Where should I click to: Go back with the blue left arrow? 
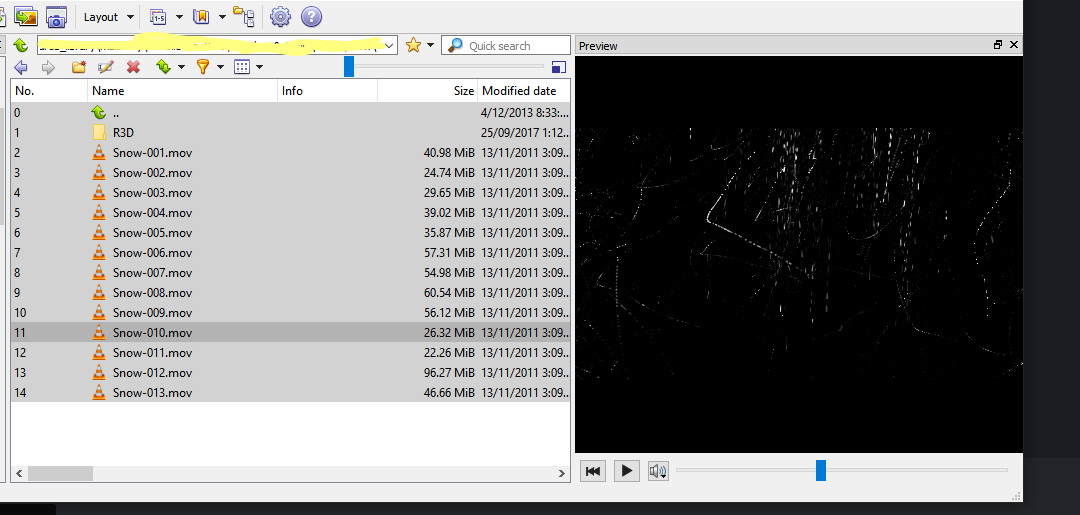click(x=21, y=67)
